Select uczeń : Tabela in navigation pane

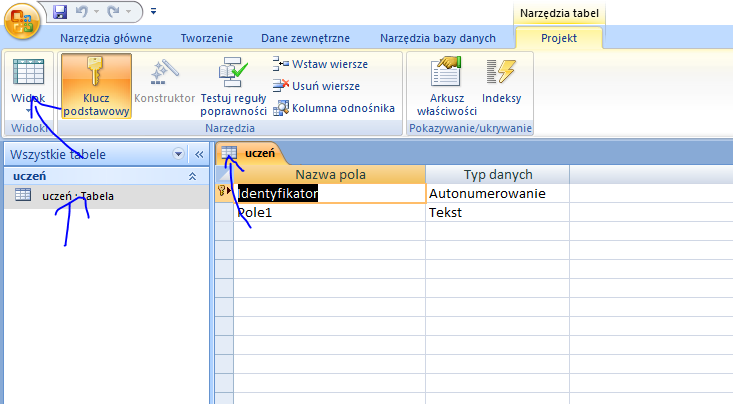click(77, 196)
